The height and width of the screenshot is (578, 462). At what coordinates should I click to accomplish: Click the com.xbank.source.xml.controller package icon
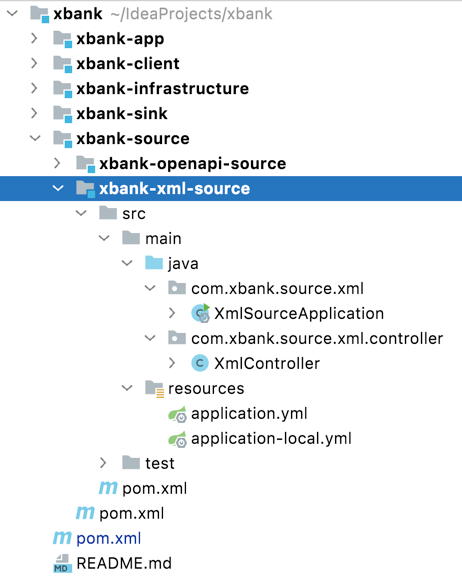177,338
